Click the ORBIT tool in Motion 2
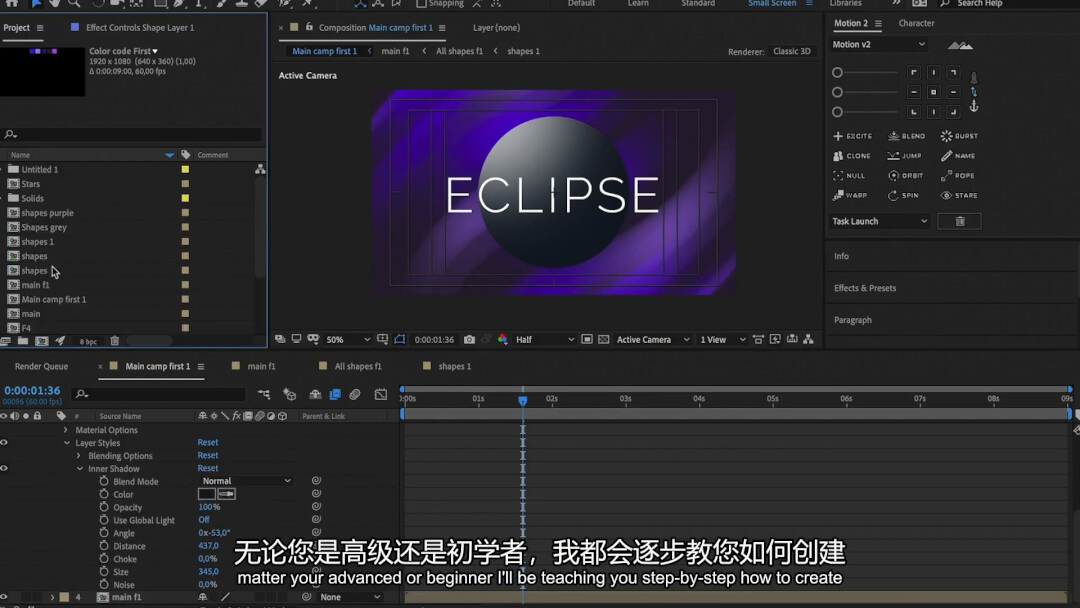The height and width of the screenshot is (608, 1080). 906,176
